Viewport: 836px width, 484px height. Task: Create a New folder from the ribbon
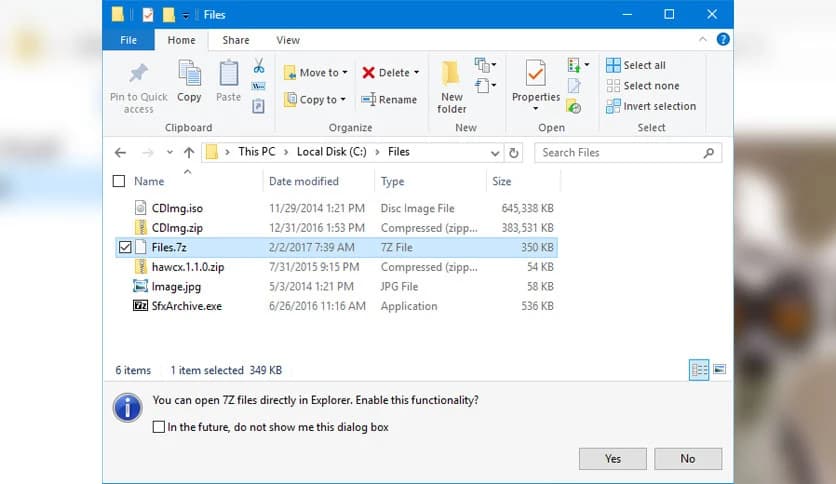click(x=452, y=76)
